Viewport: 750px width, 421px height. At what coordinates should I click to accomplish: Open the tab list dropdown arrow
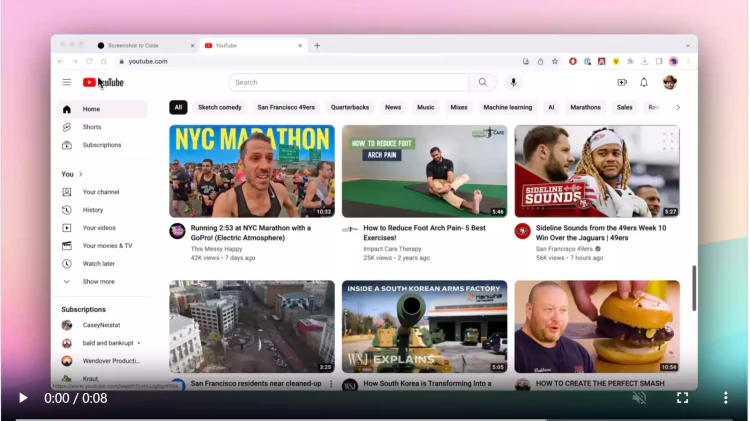[x=688, y=45]
